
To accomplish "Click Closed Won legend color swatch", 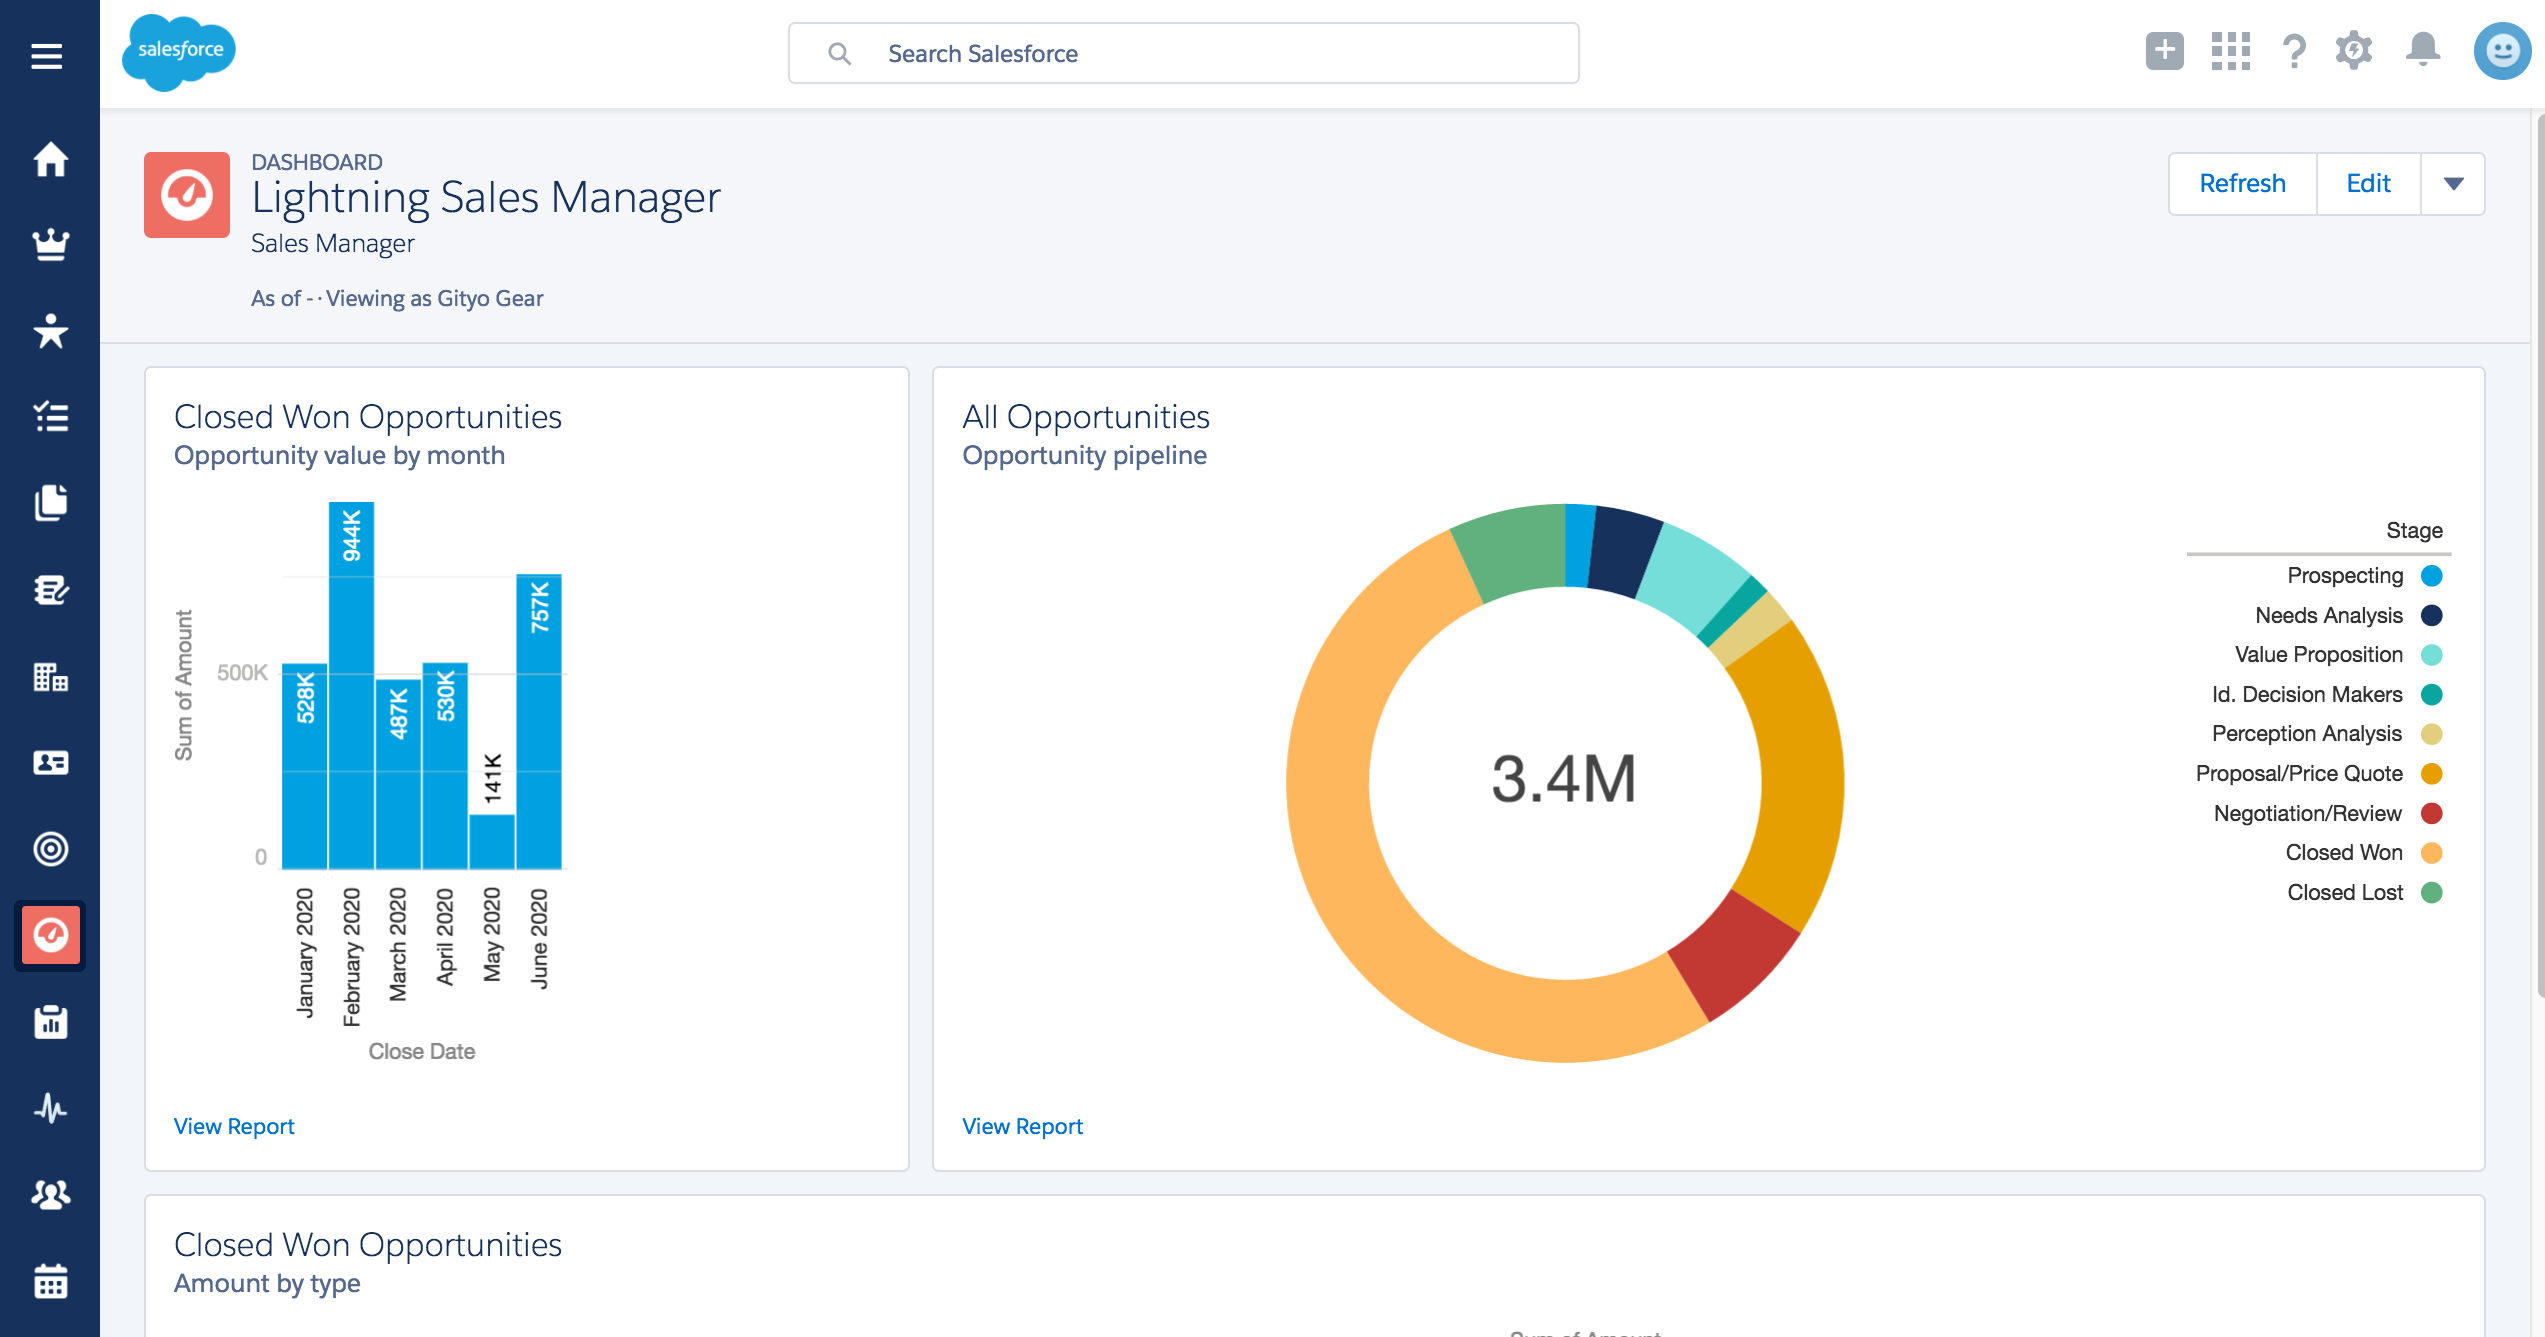I will tap(2432, 853).
